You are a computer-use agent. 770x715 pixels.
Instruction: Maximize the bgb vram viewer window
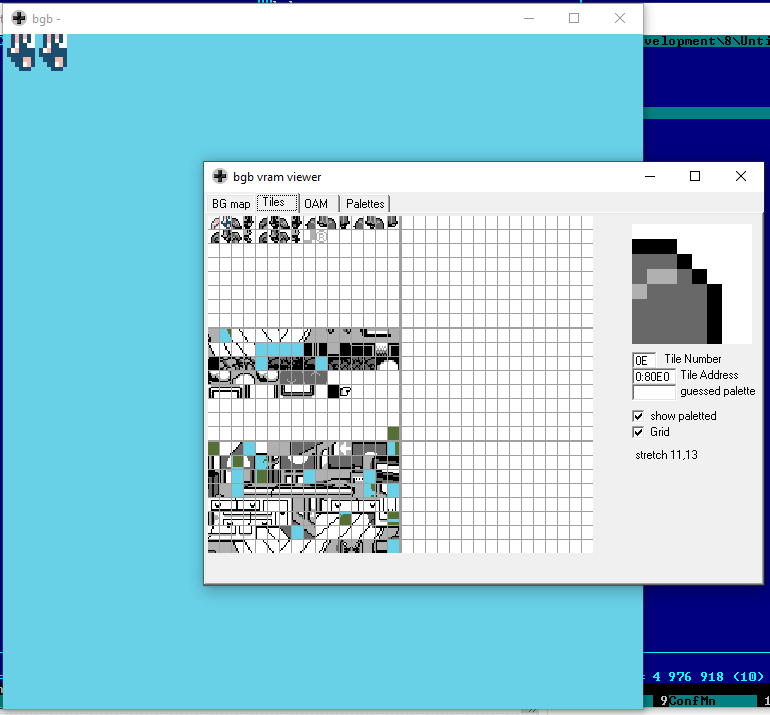[695, 176]
